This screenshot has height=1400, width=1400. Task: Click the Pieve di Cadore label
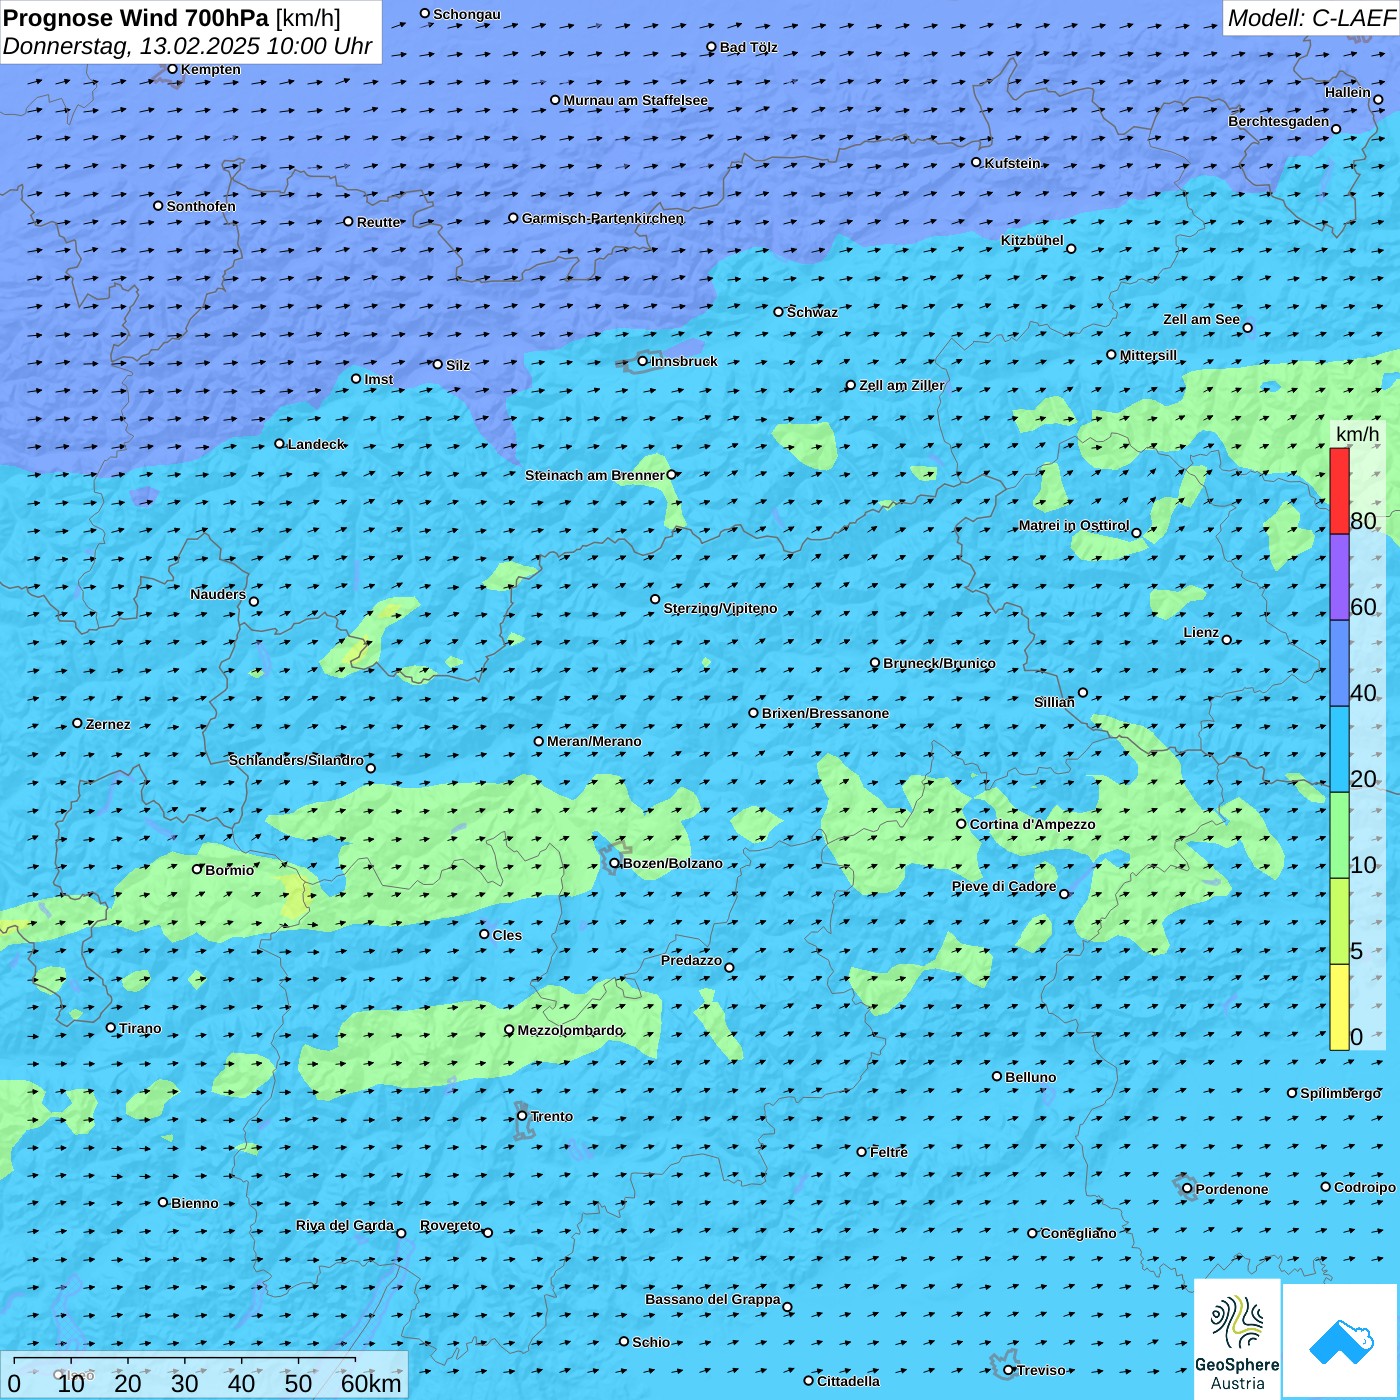click(x=1004, y=886)
